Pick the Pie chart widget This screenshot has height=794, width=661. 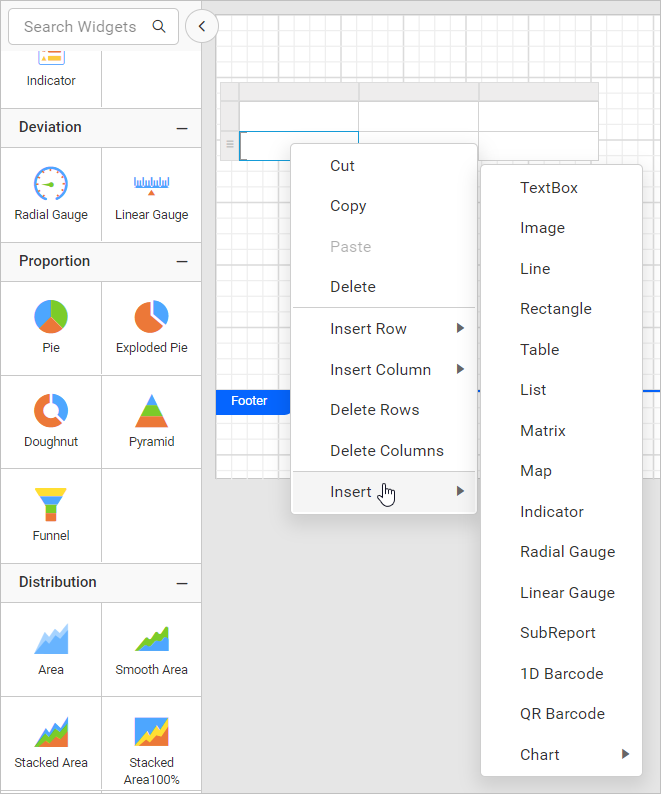click(x=51, y=328)
